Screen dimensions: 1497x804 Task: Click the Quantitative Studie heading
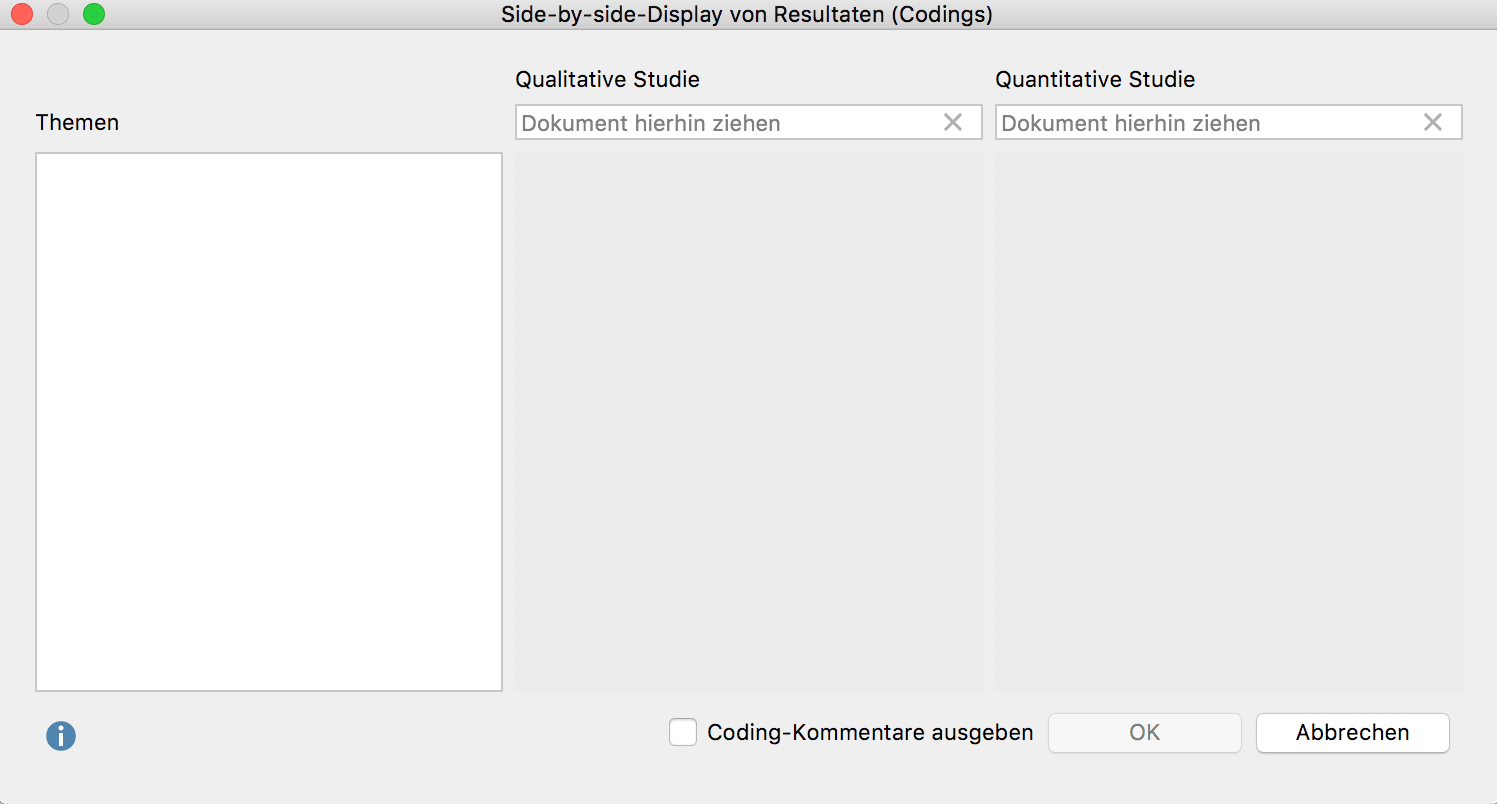point(1095,79)
